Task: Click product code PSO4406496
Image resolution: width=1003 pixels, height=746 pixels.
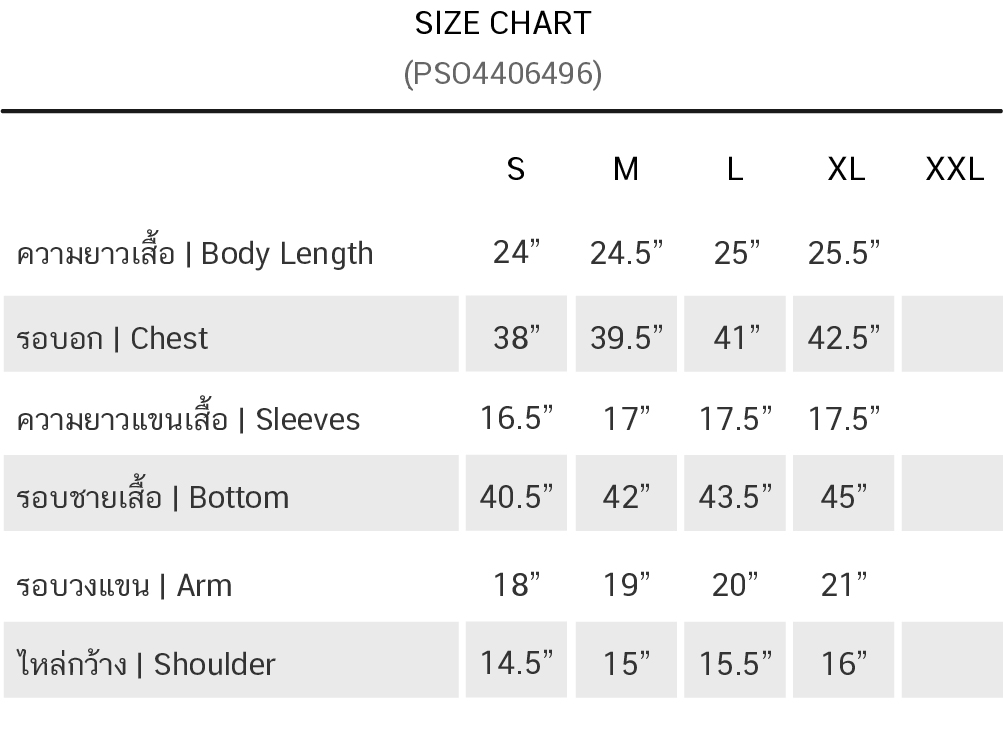Action: tap(503, 73)
